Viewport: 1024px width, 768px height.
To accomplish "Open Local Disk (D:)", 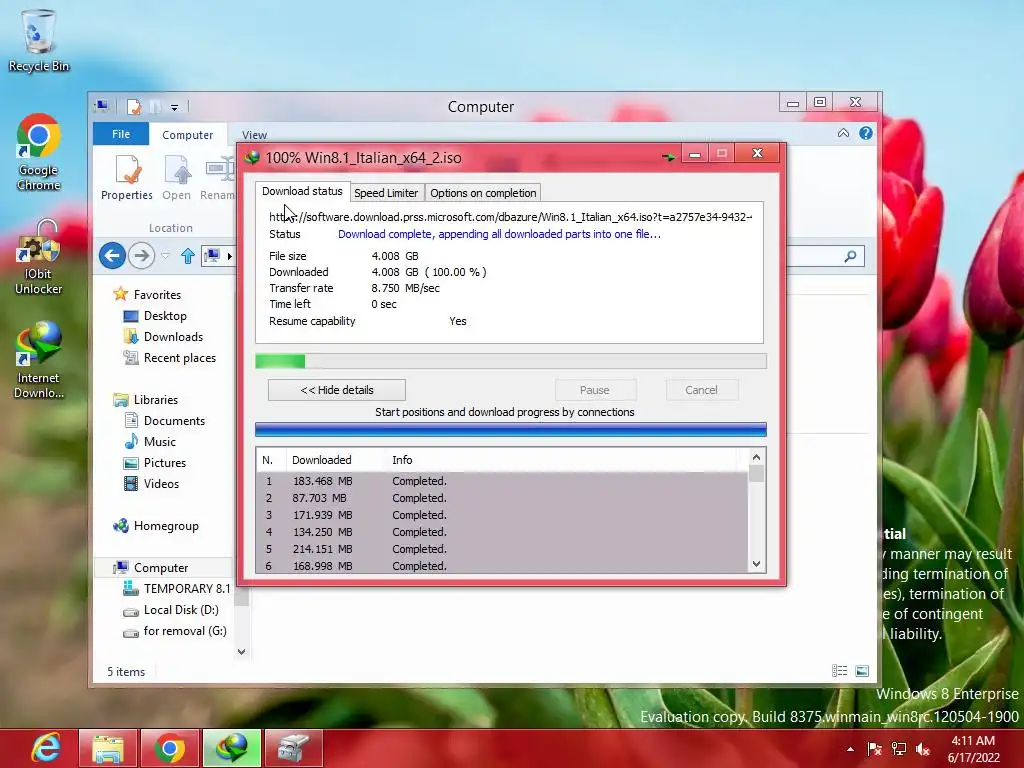I will [181, 609].
